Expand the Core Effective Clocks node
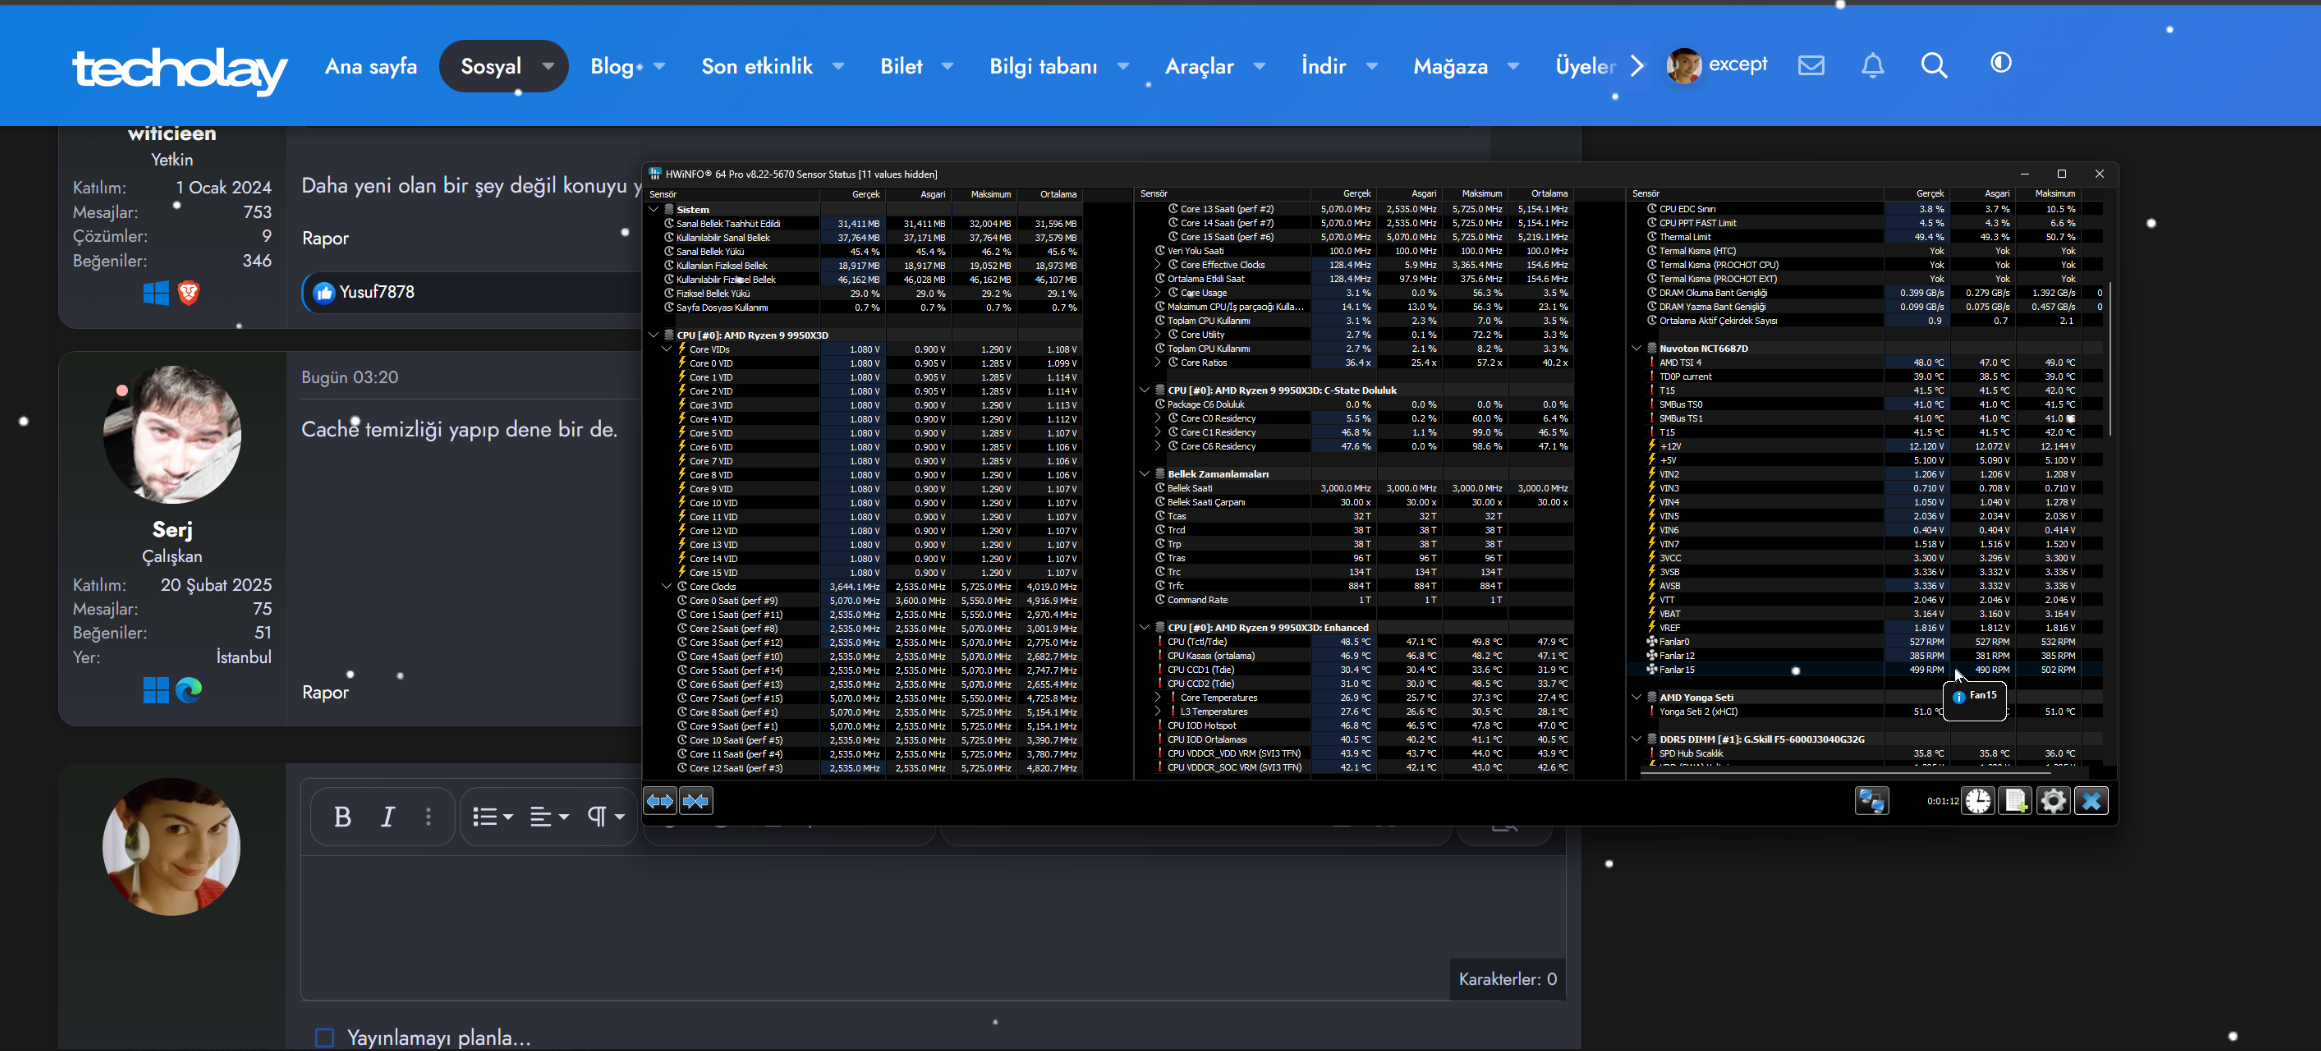2321x1051 pixels. pos(1158,265)
